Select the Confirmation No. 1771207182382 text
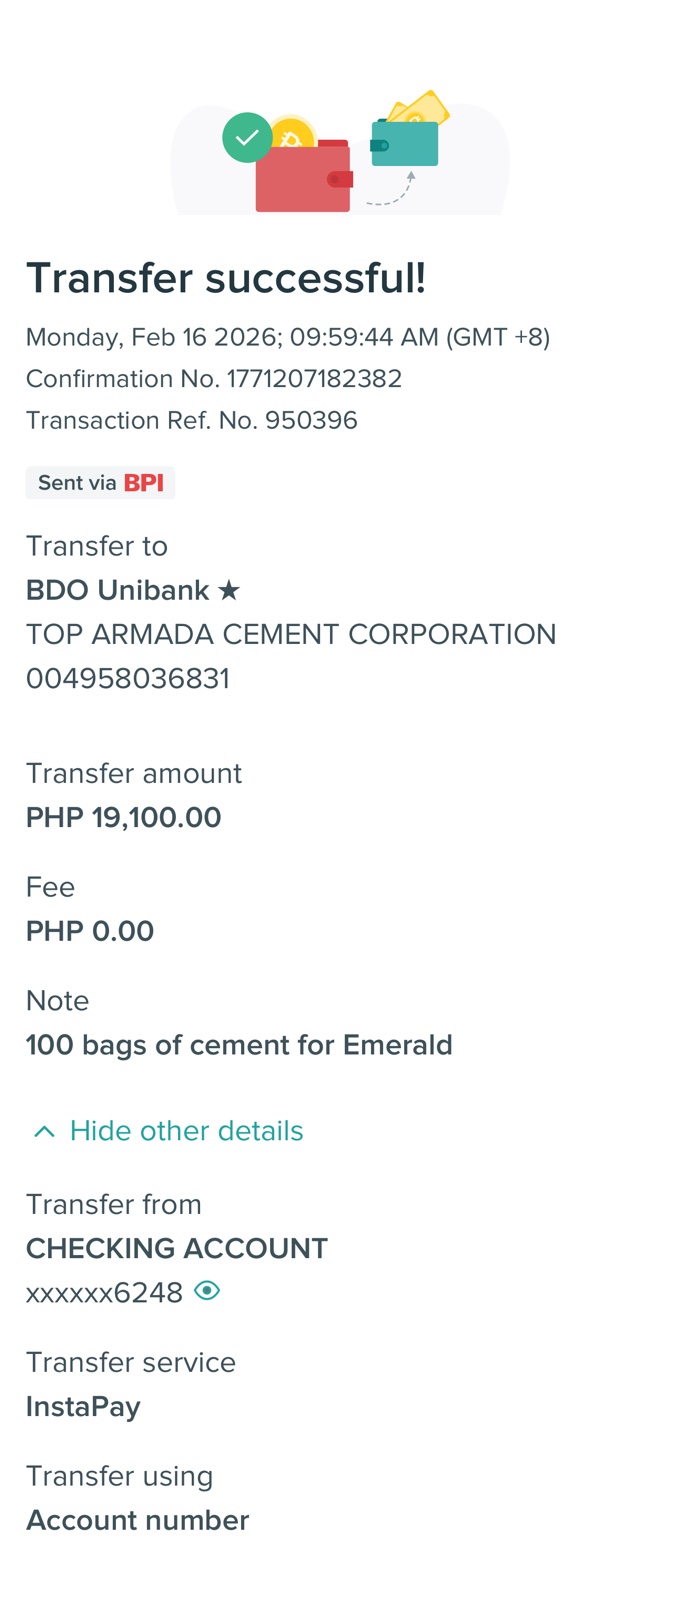Viewport: 679px width, 1600px height. pyautogui.click(x=214, y=379)
